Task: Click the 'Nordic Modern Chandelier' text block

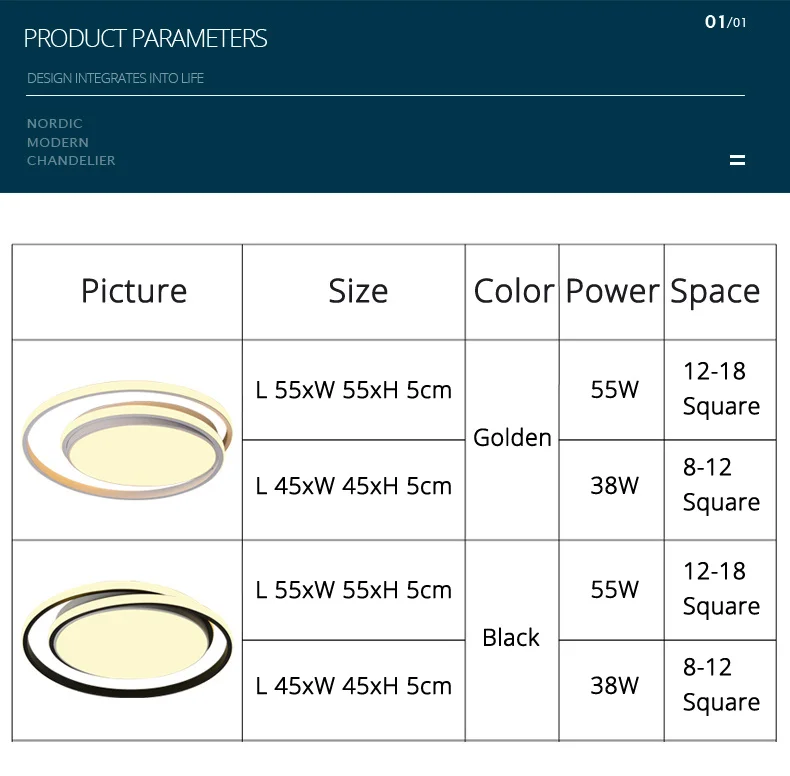Action: (71, 142)
